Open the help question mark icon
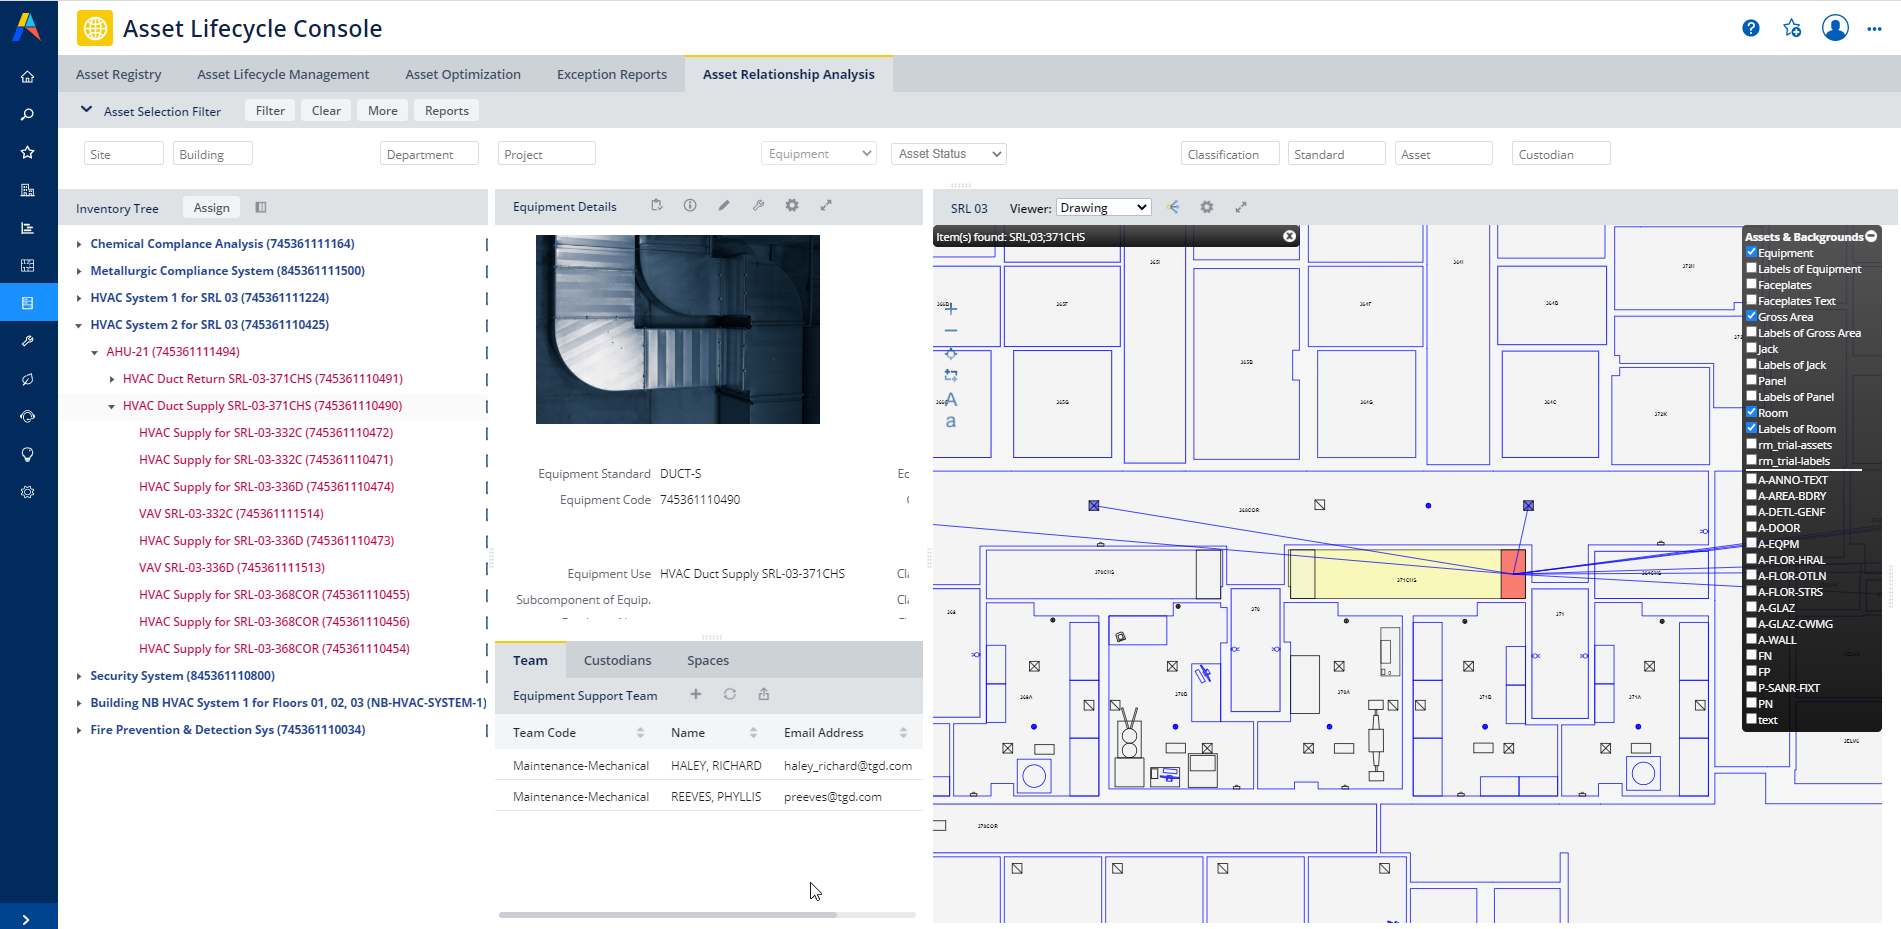This screenshot has height=929, width=1901. tap(1750, 28)
